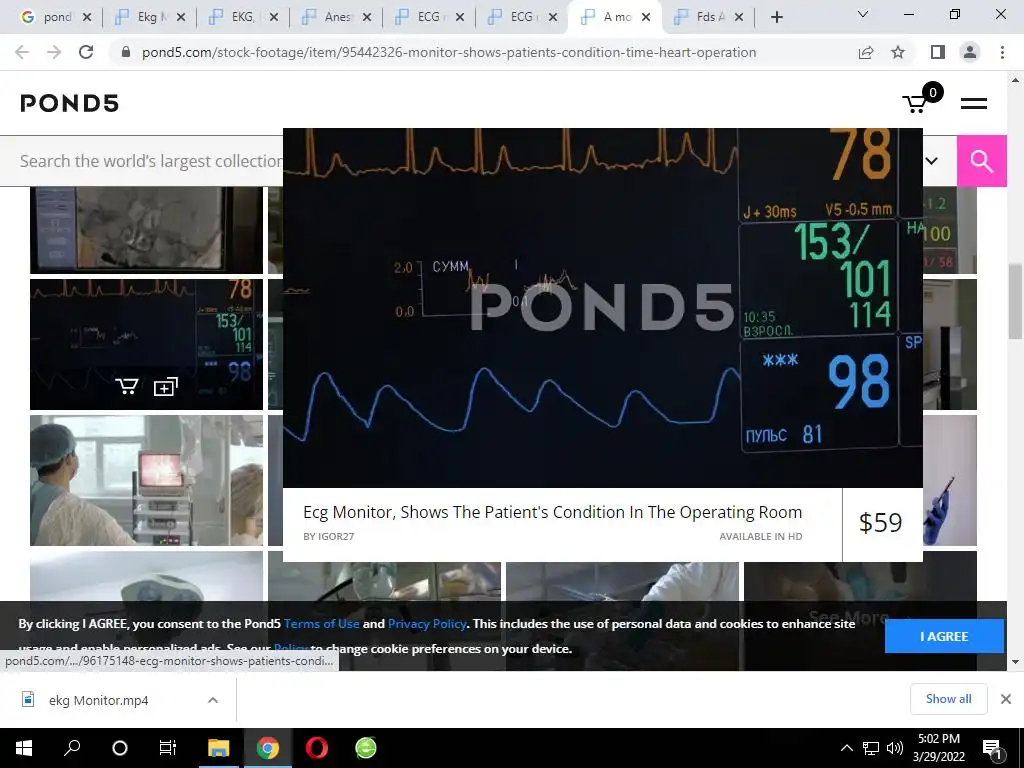Image resolution: width=1024 pixels, height=768 pixels.
Task: Click Show all downloads button
Action: (x=948, y=699)
